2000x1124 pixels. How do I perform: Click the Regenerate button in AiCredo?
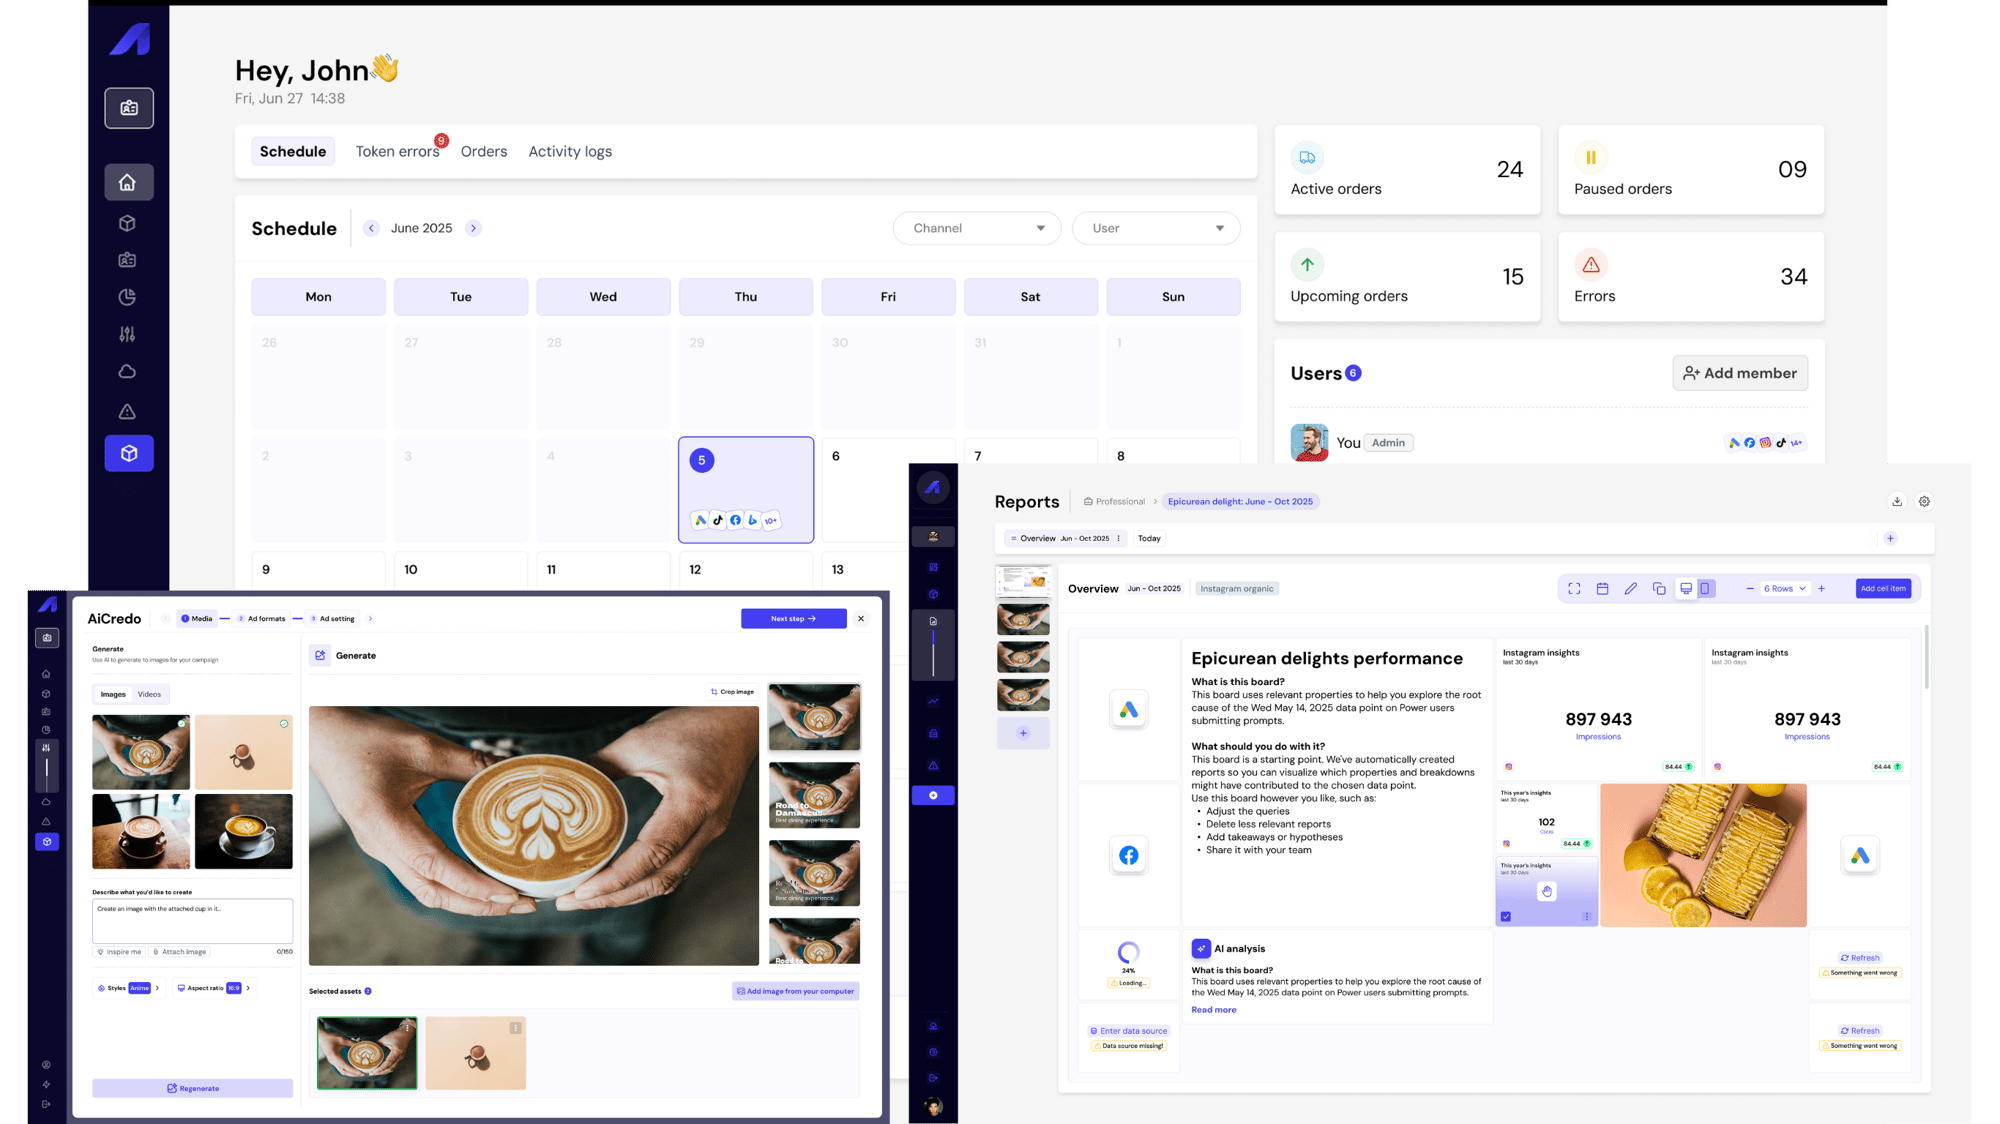(x=191, y=1088)
